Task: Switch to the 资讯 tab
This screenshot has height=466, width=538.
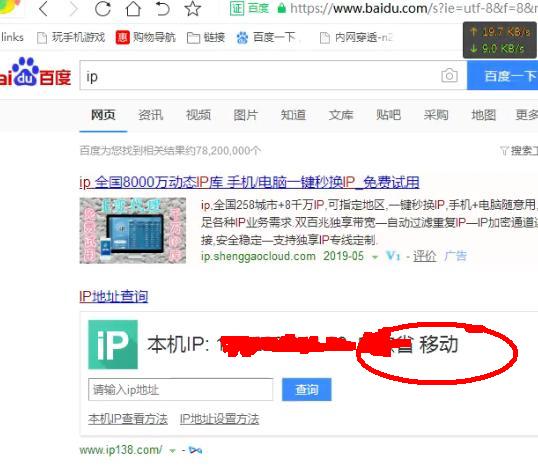Action: [x=151, y=115]
